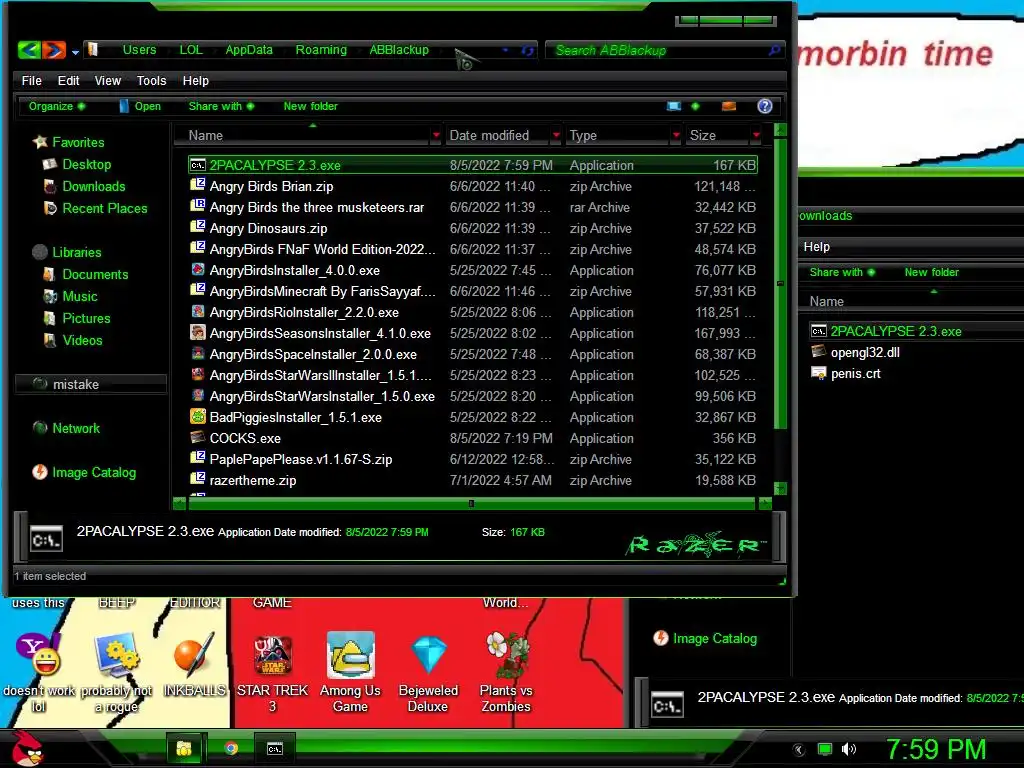Open the View menu
Viewport: 1024px width, 768px height.
pyautogui.click(x=108, y=80)
